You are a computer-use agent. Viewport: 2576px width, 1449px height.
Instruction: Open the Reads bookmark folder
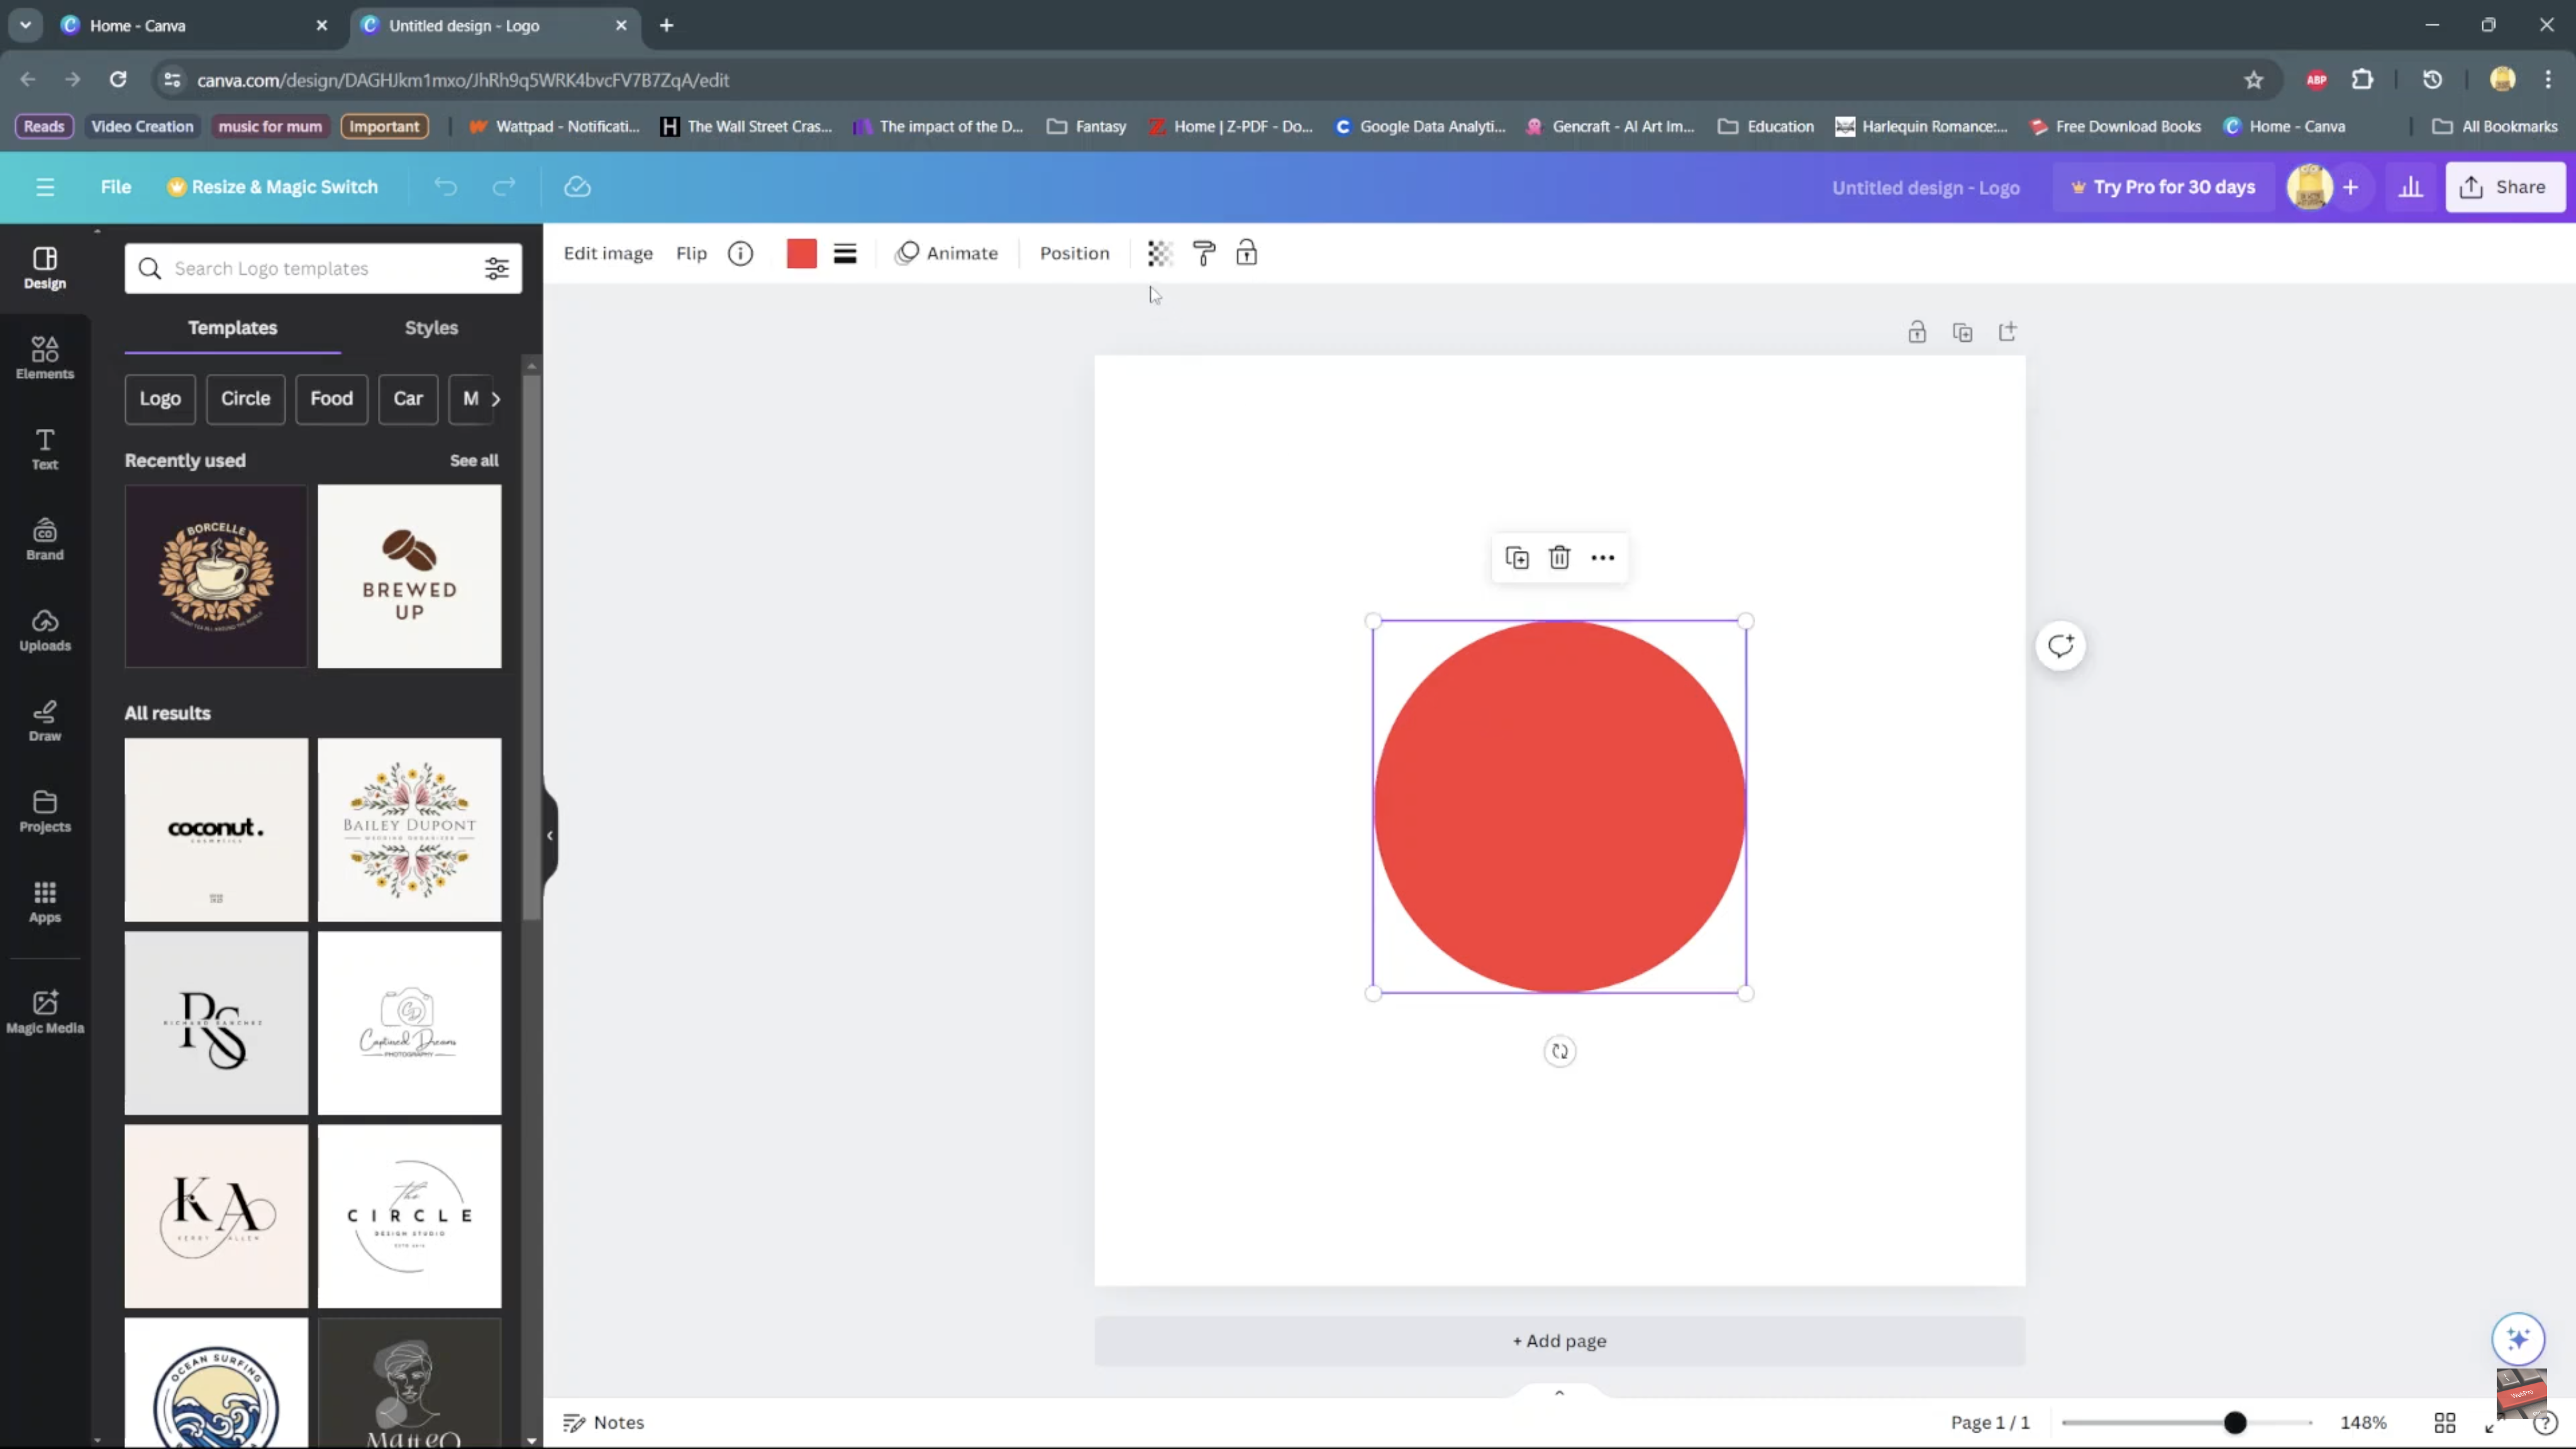click(x=44, y=126)
